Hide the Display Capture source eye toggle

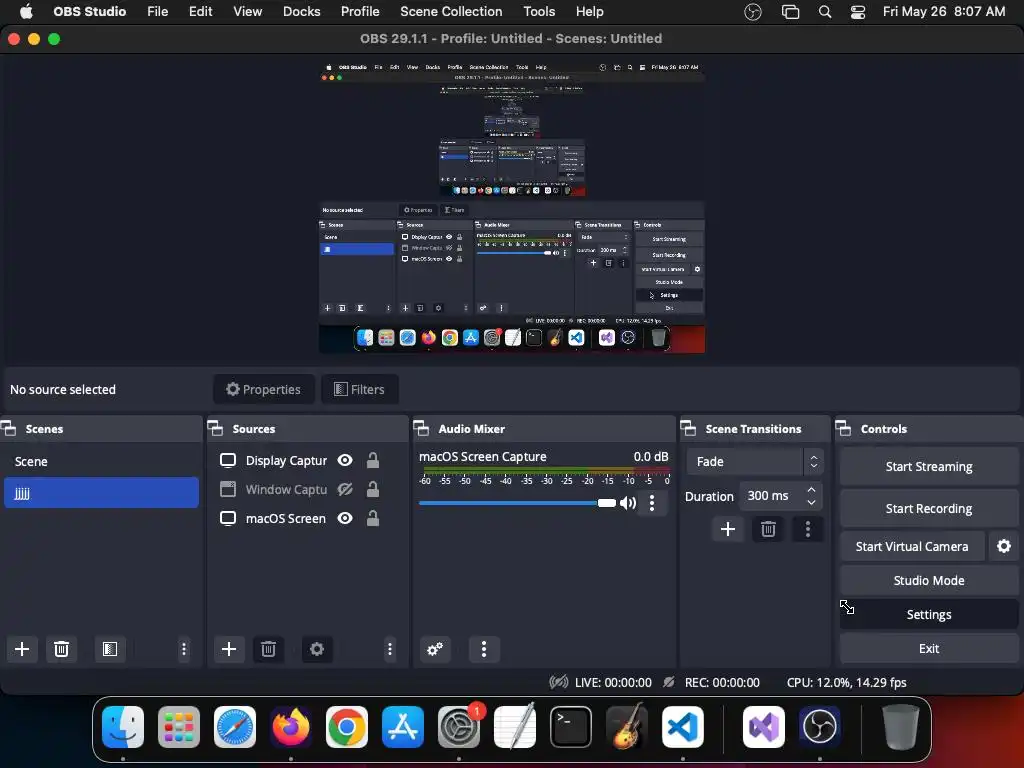[x=345, y=460]
